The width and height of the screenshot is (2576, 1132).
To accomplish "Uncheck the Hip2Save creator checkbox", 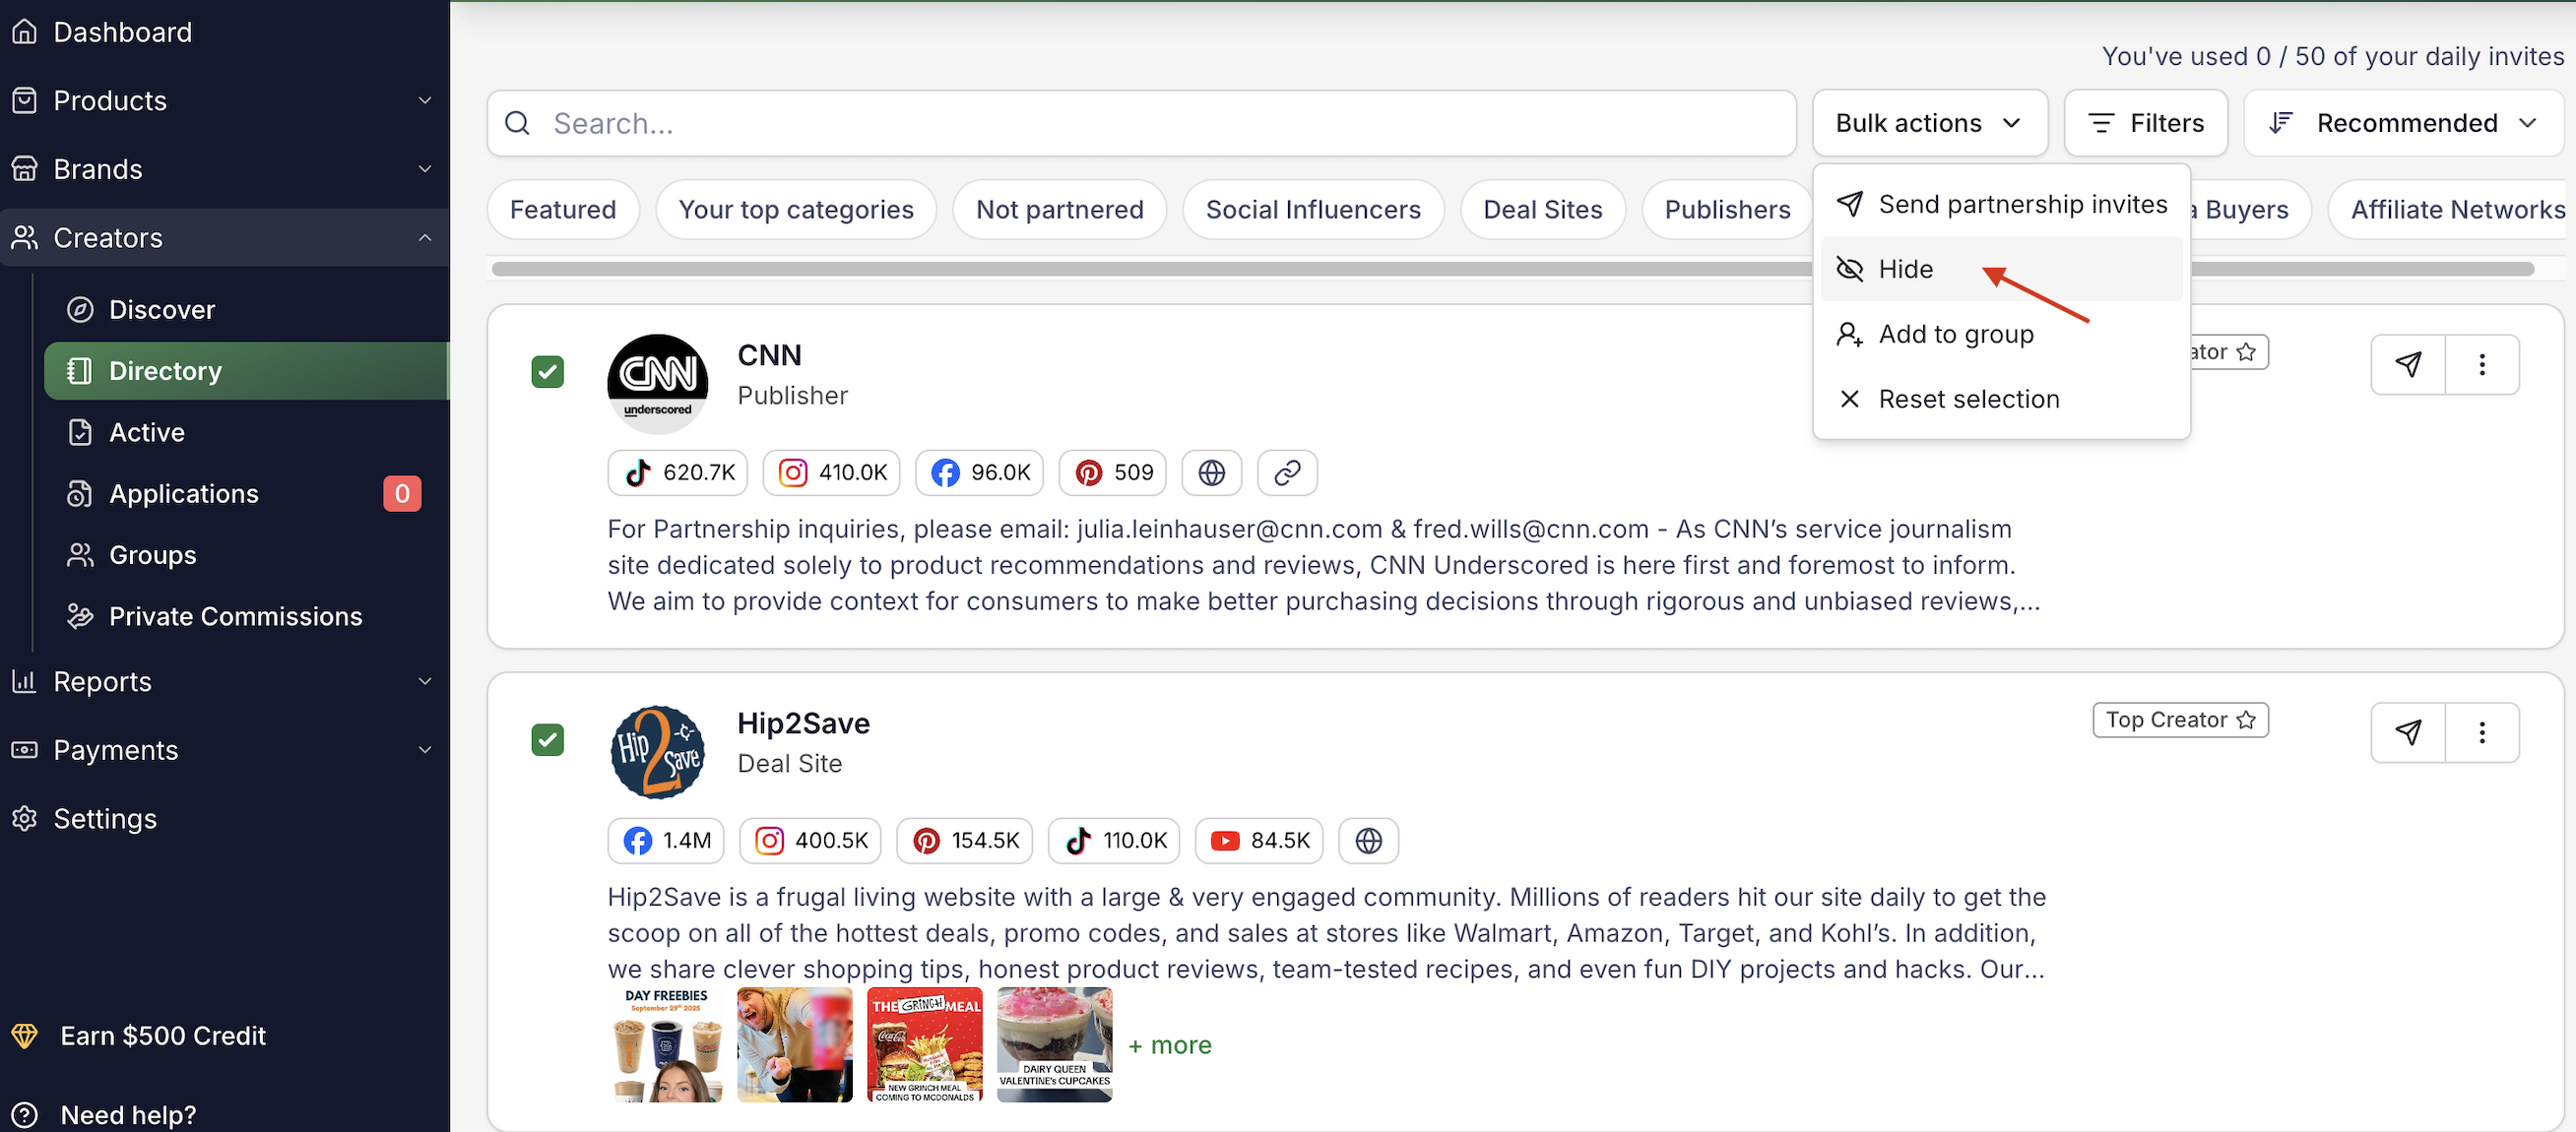I will 547,740.
